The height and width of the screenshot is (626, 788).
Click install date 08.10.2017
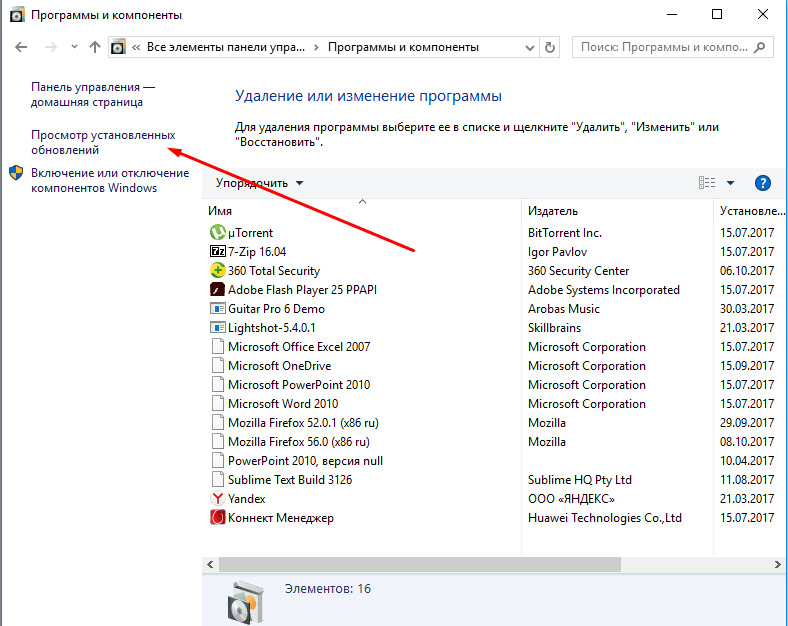coord(747,442)
